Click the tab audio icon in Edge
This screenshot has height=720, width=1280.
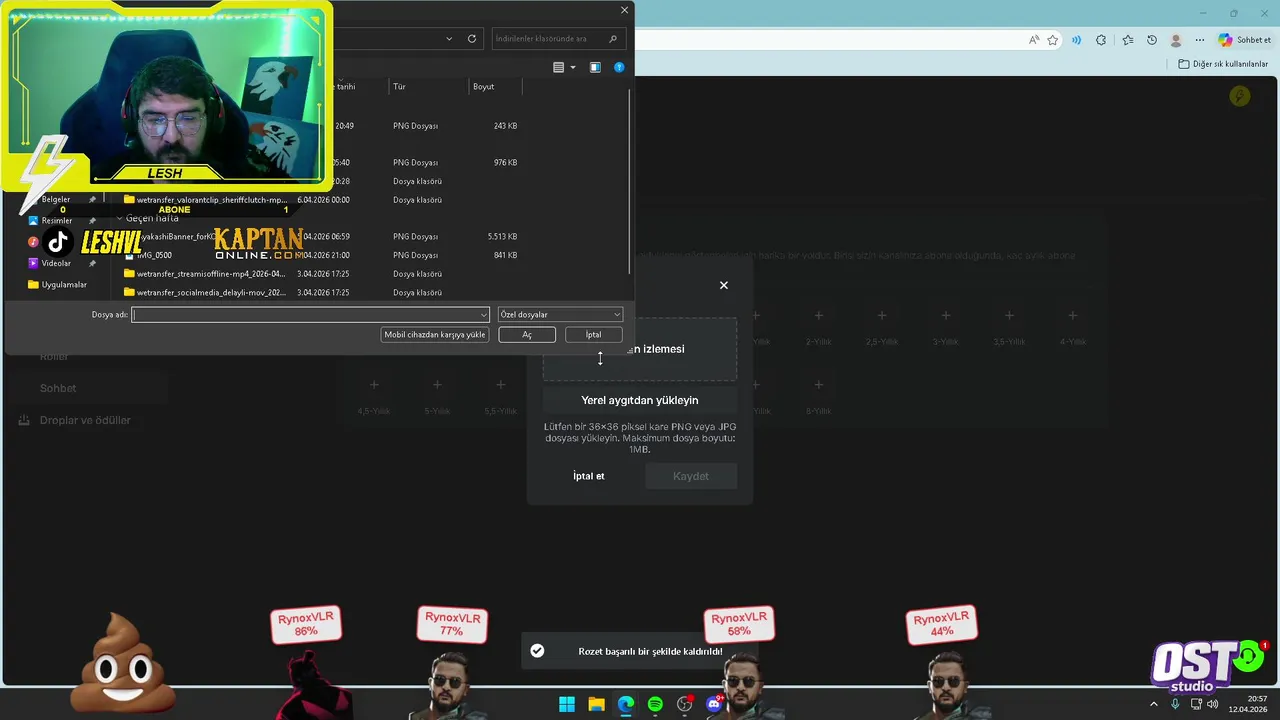tap(1077, 40)
